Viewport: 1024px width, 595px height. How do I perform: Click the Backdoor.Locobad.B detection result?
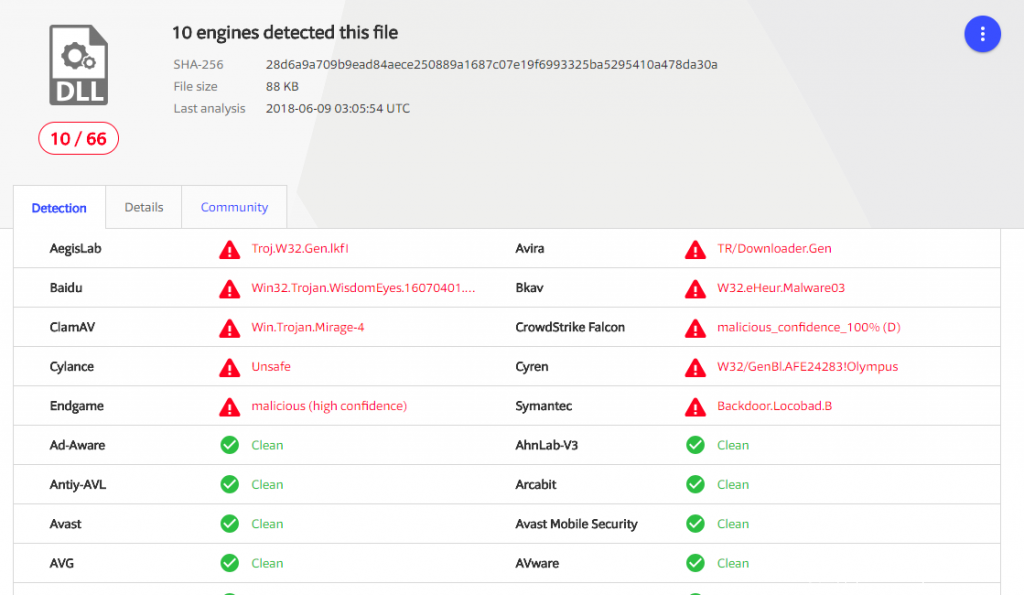pyautogui.click(x=773, y=406)
